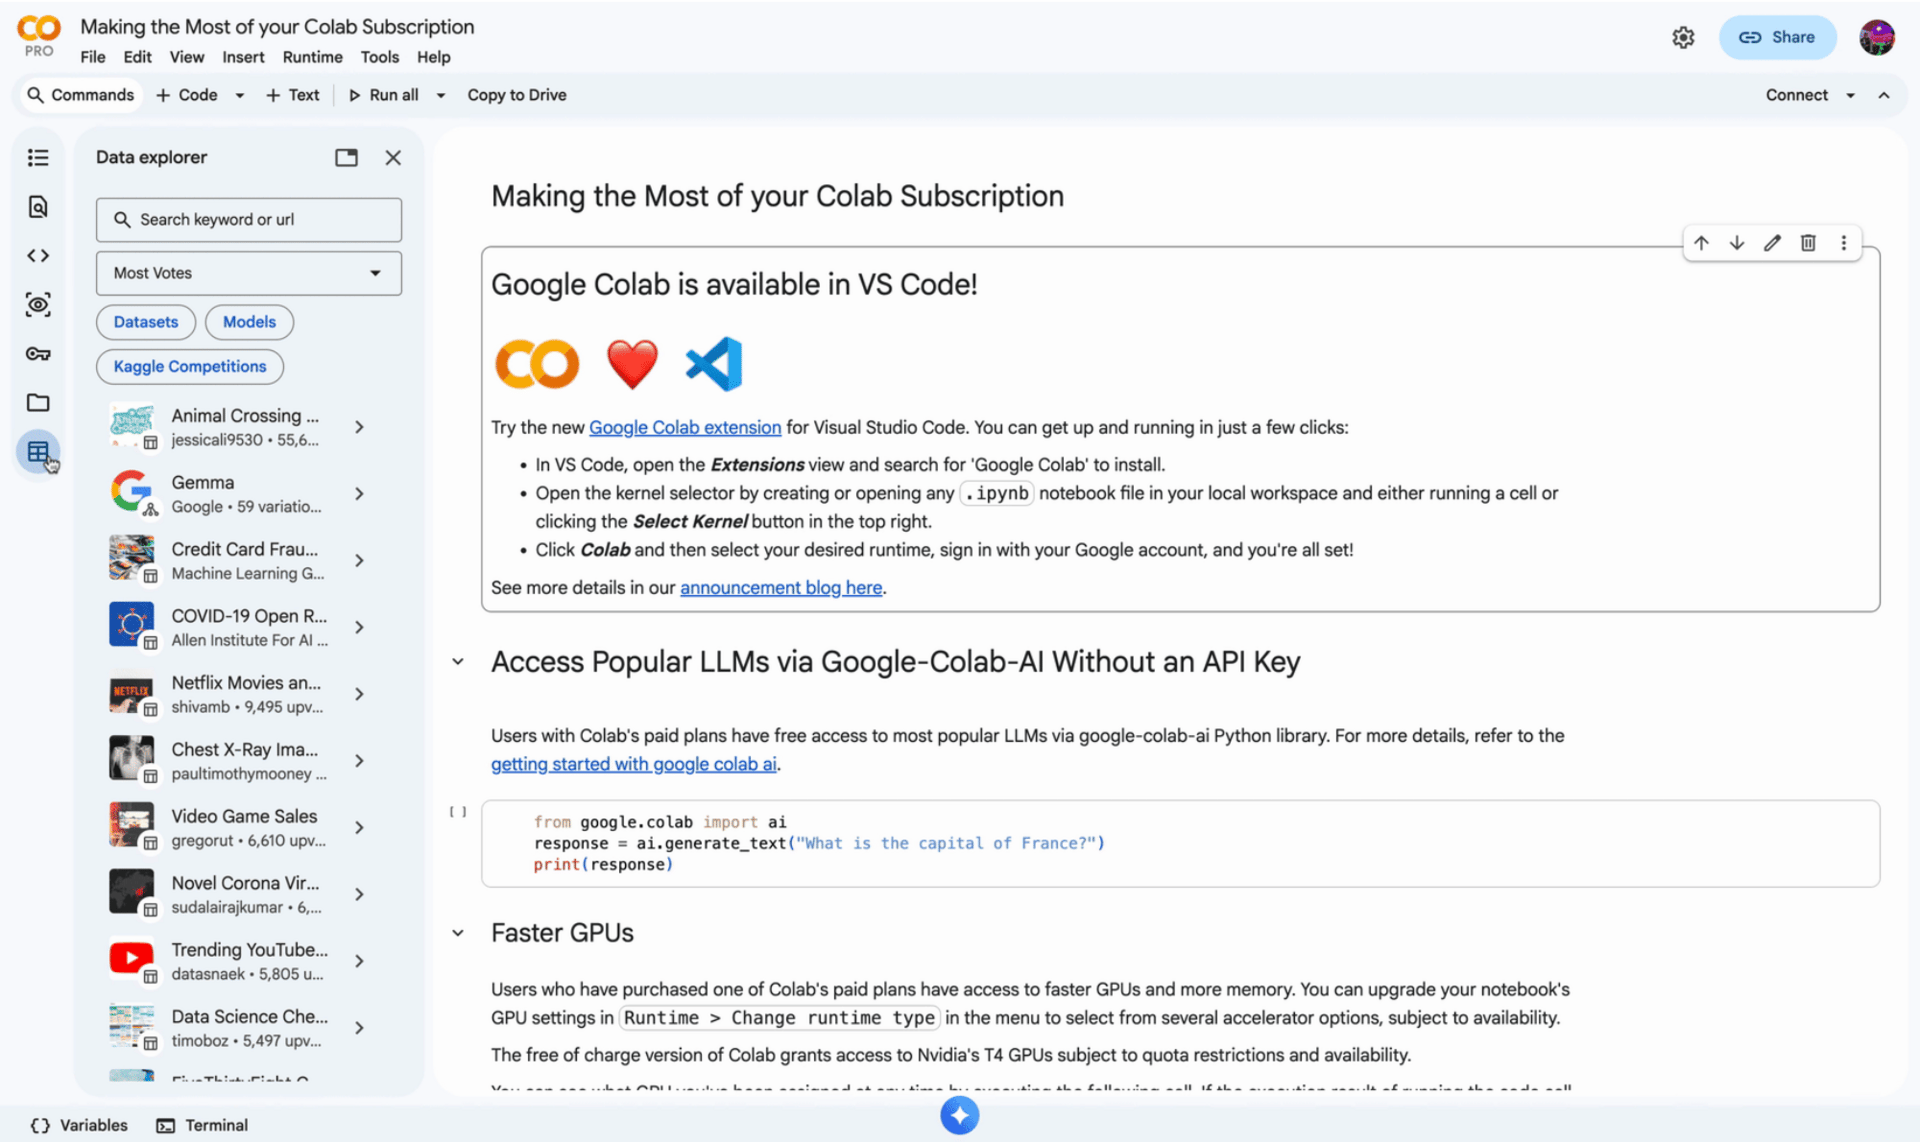Open the Connect options dropdown arrow
Image resolution: width=1920 pixels, height=1142 pixels.
1850,95
